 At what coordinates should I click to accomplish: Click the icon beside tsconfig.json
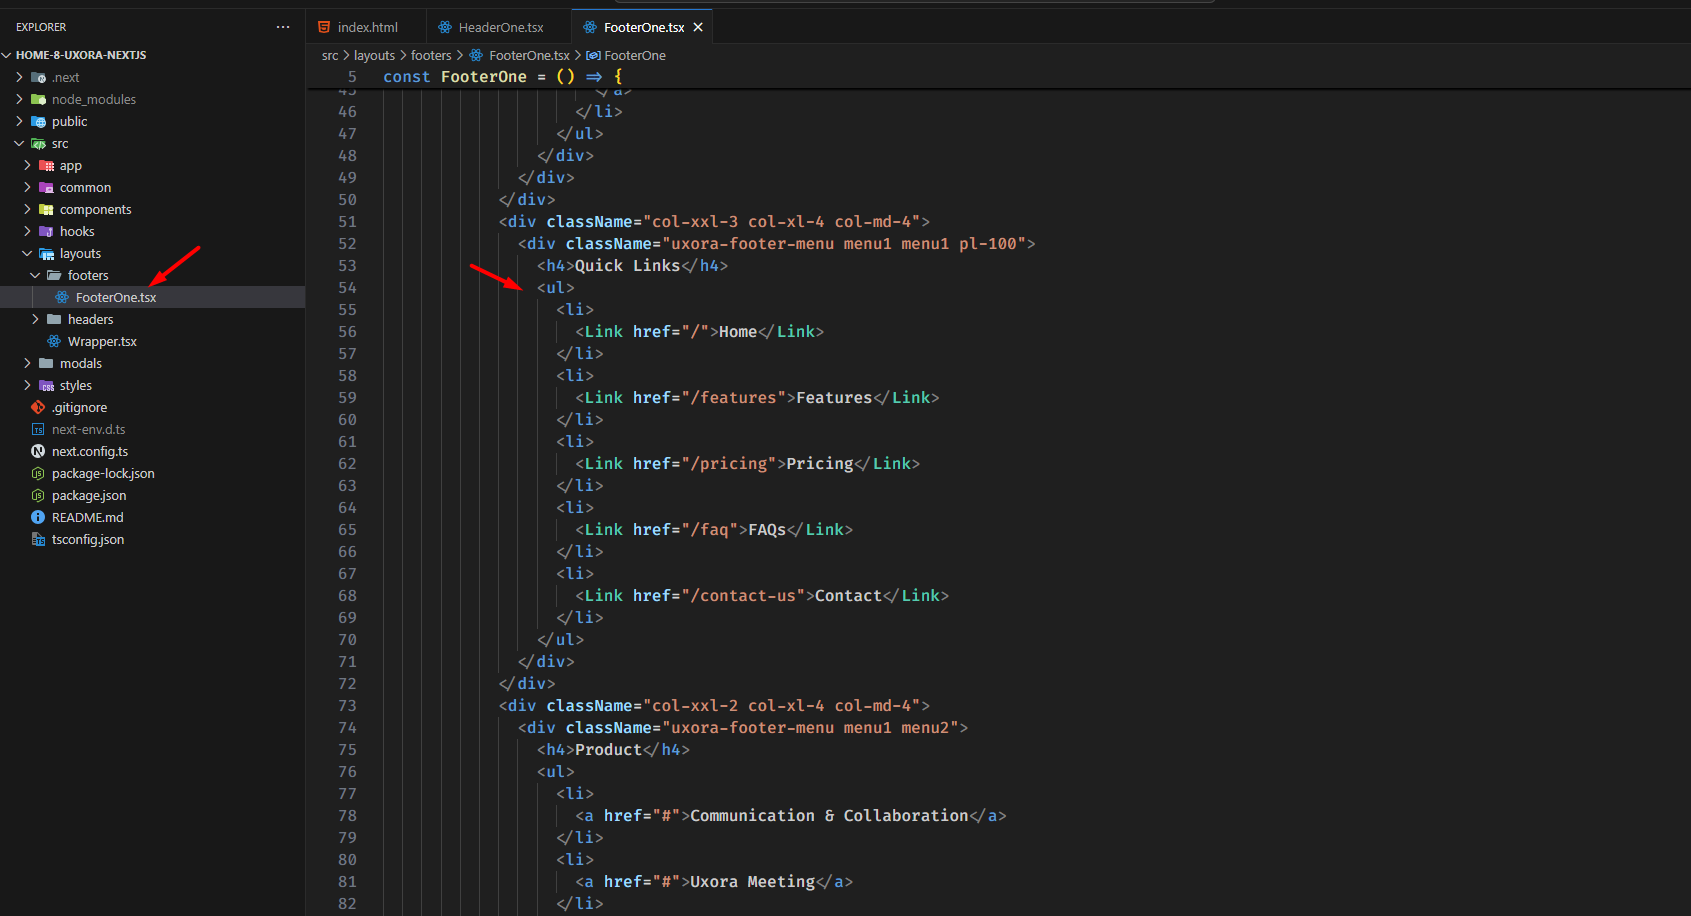[x=38, y=539]
